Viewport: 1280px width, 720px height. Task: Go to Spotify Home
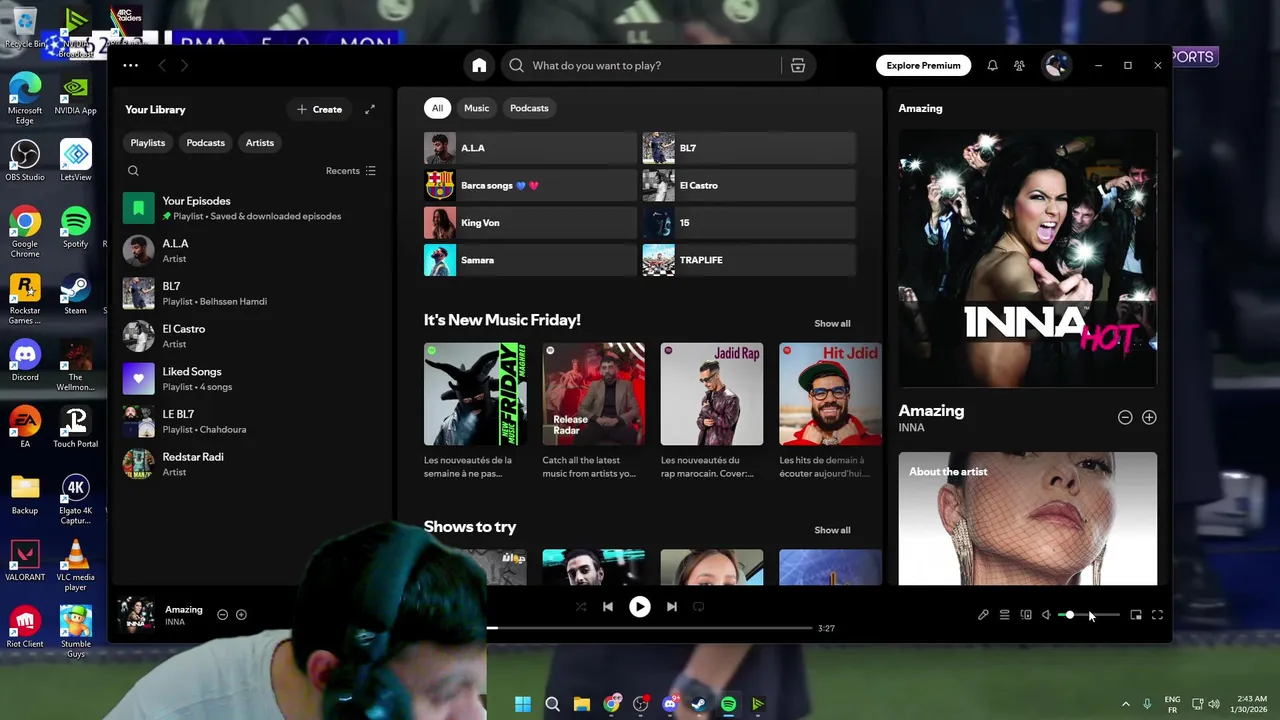[479, 65]
